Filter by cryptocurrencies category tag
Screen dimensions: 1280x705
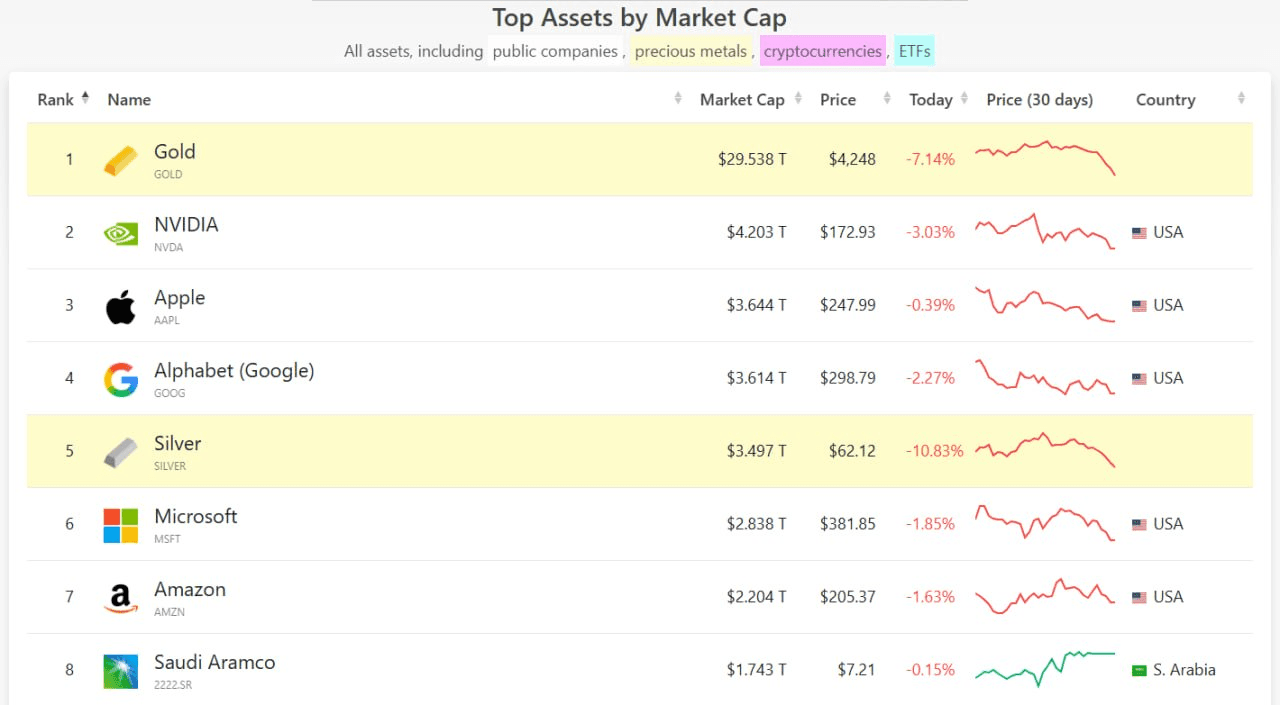pos(822,51)
